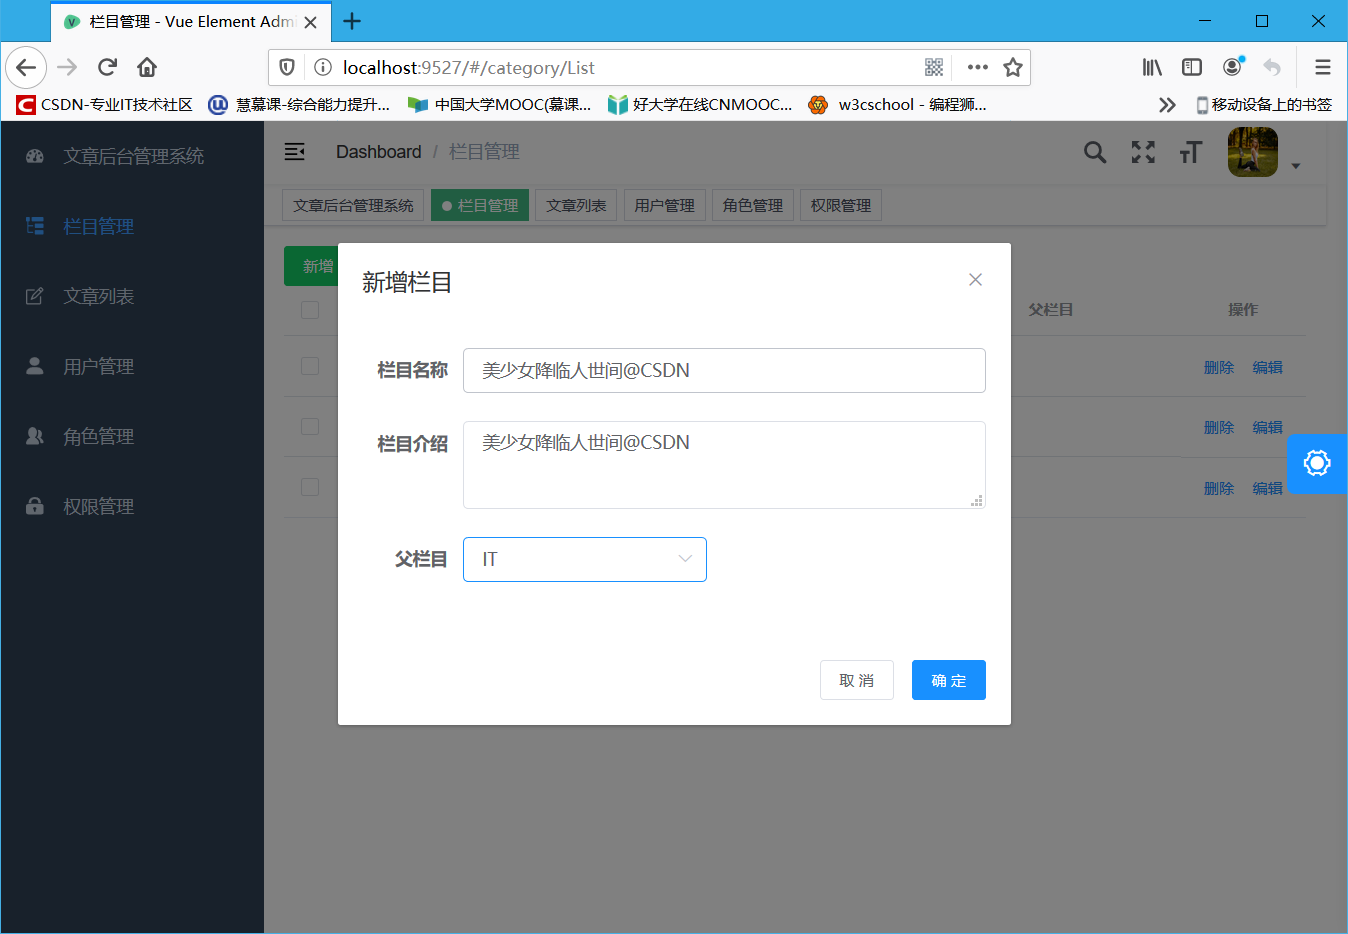Screen dimensions: 1348x934
Task: Enter fullscreen via the expand icon
Action: click(1142, 152)
